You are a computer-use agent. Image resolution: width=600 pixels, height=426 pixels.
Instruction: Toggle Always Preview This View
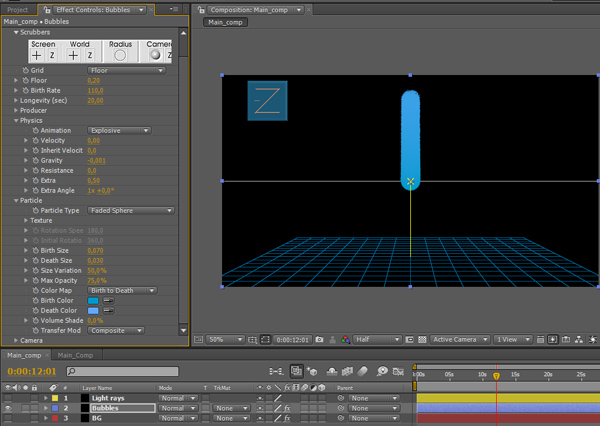click(198, 339)
